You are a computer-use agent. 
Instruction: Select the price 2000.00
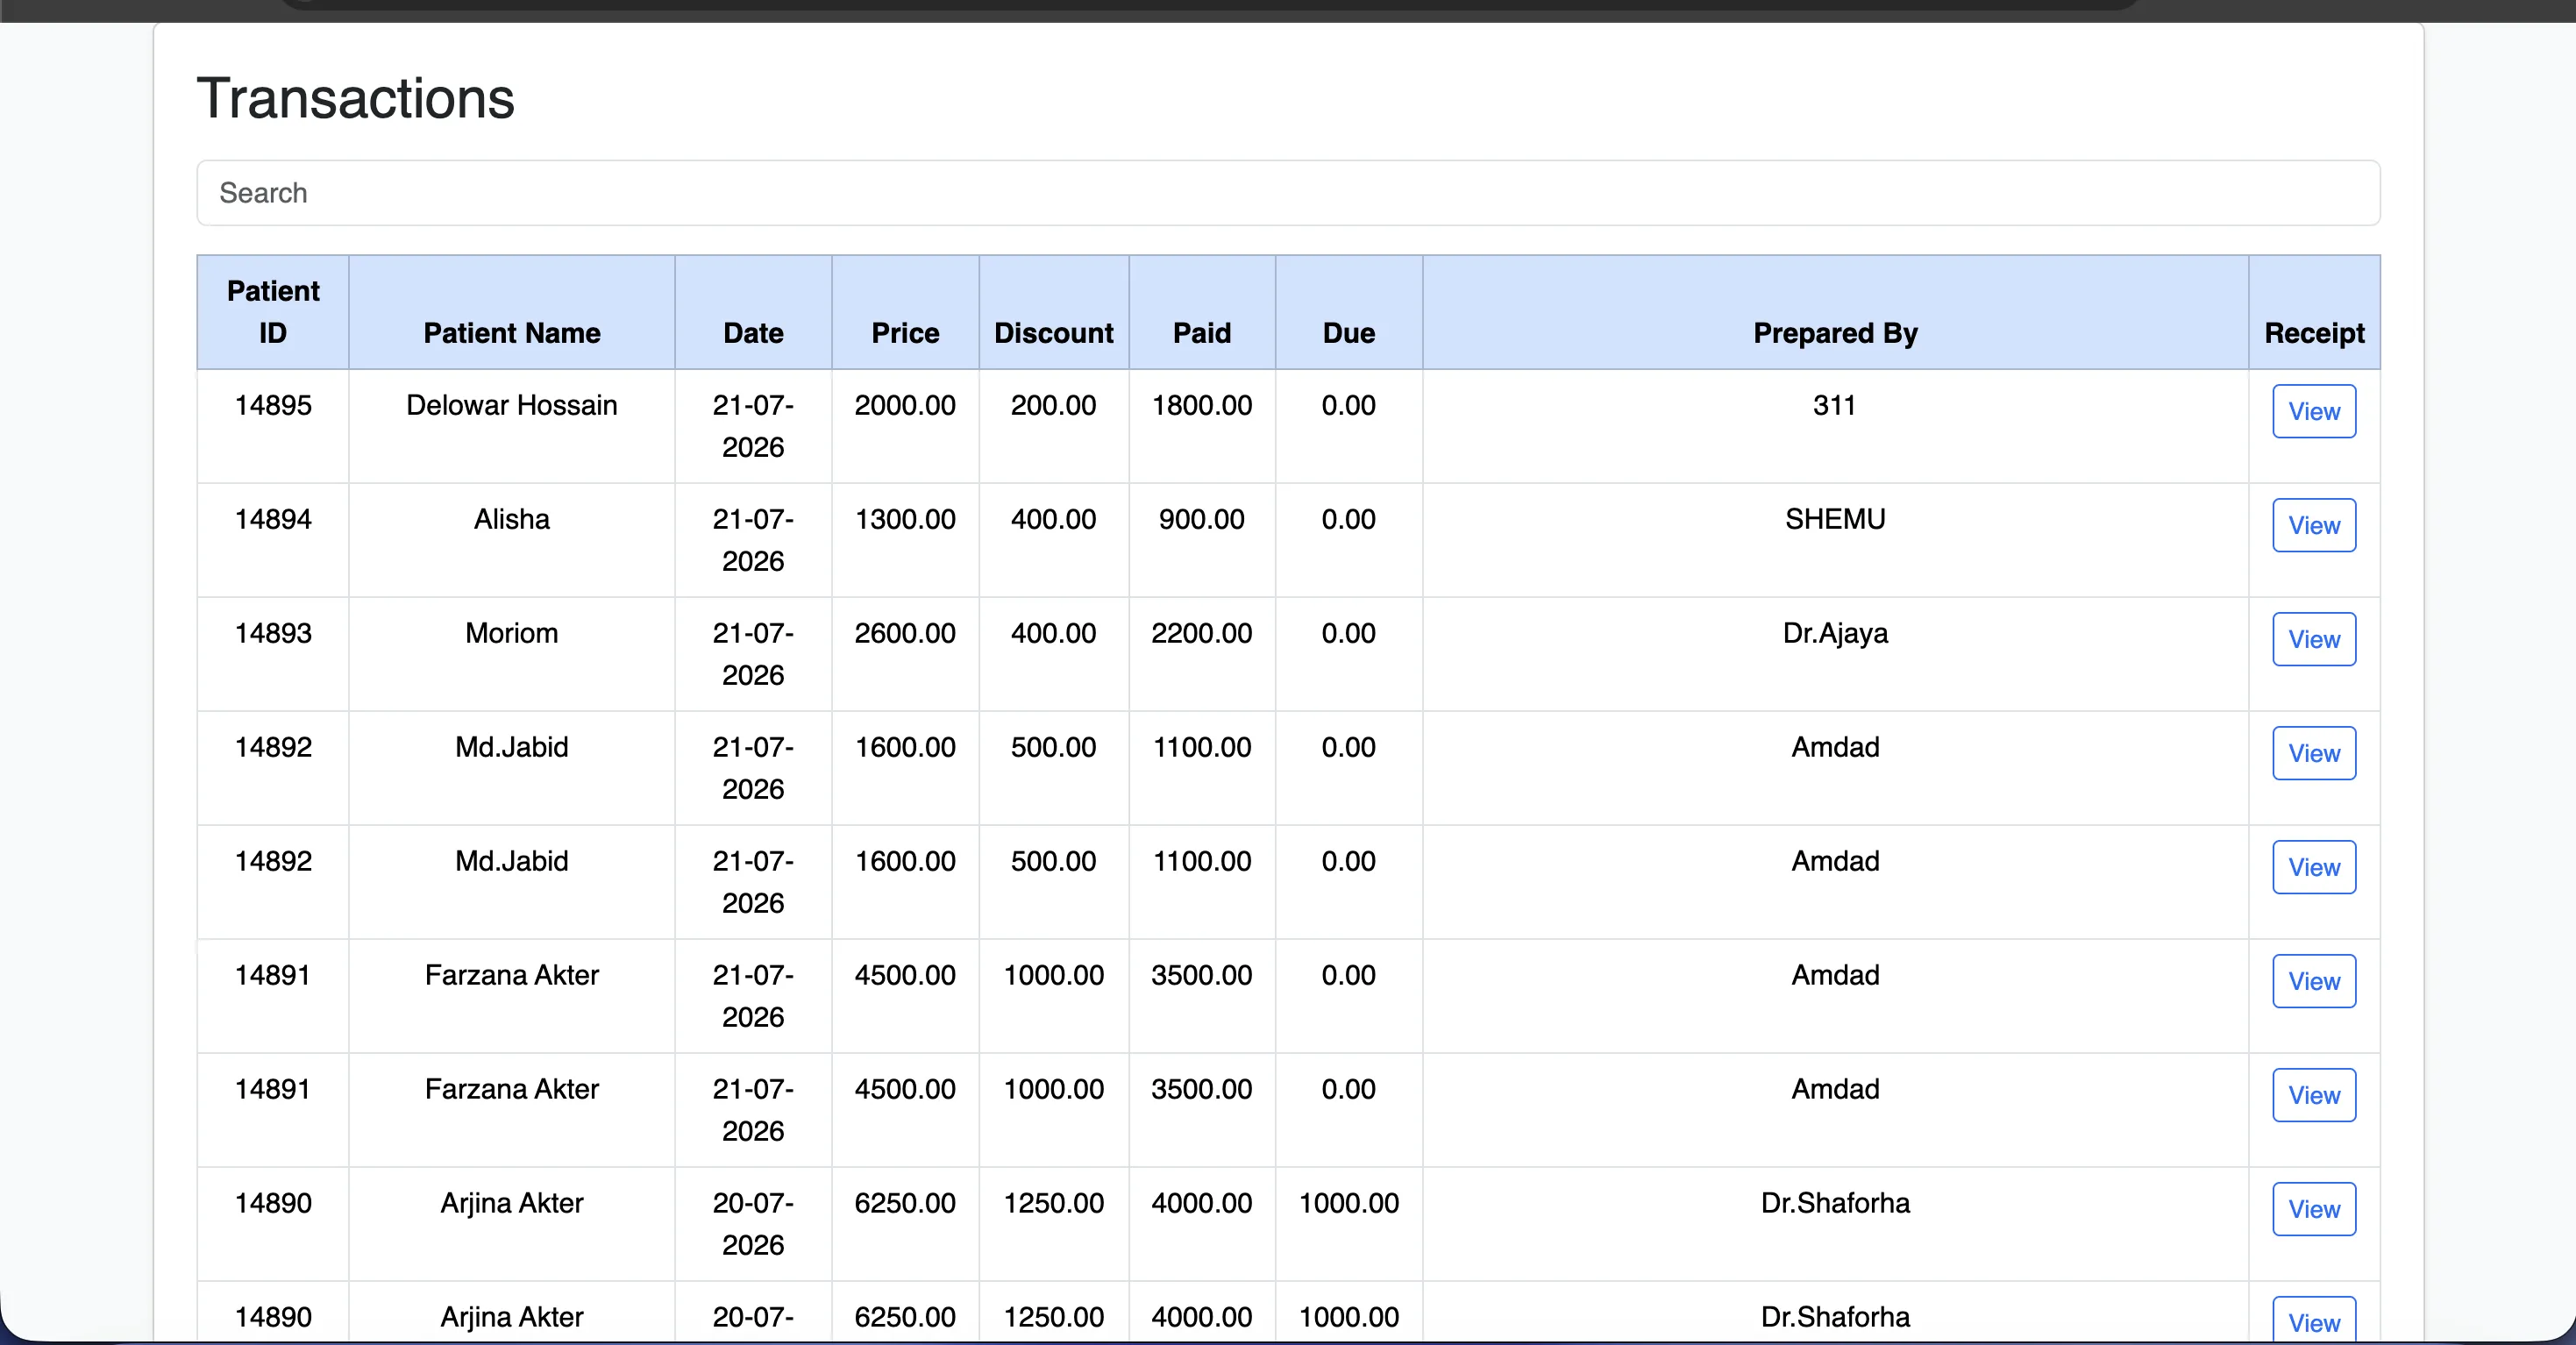click(x=905, y=405)
